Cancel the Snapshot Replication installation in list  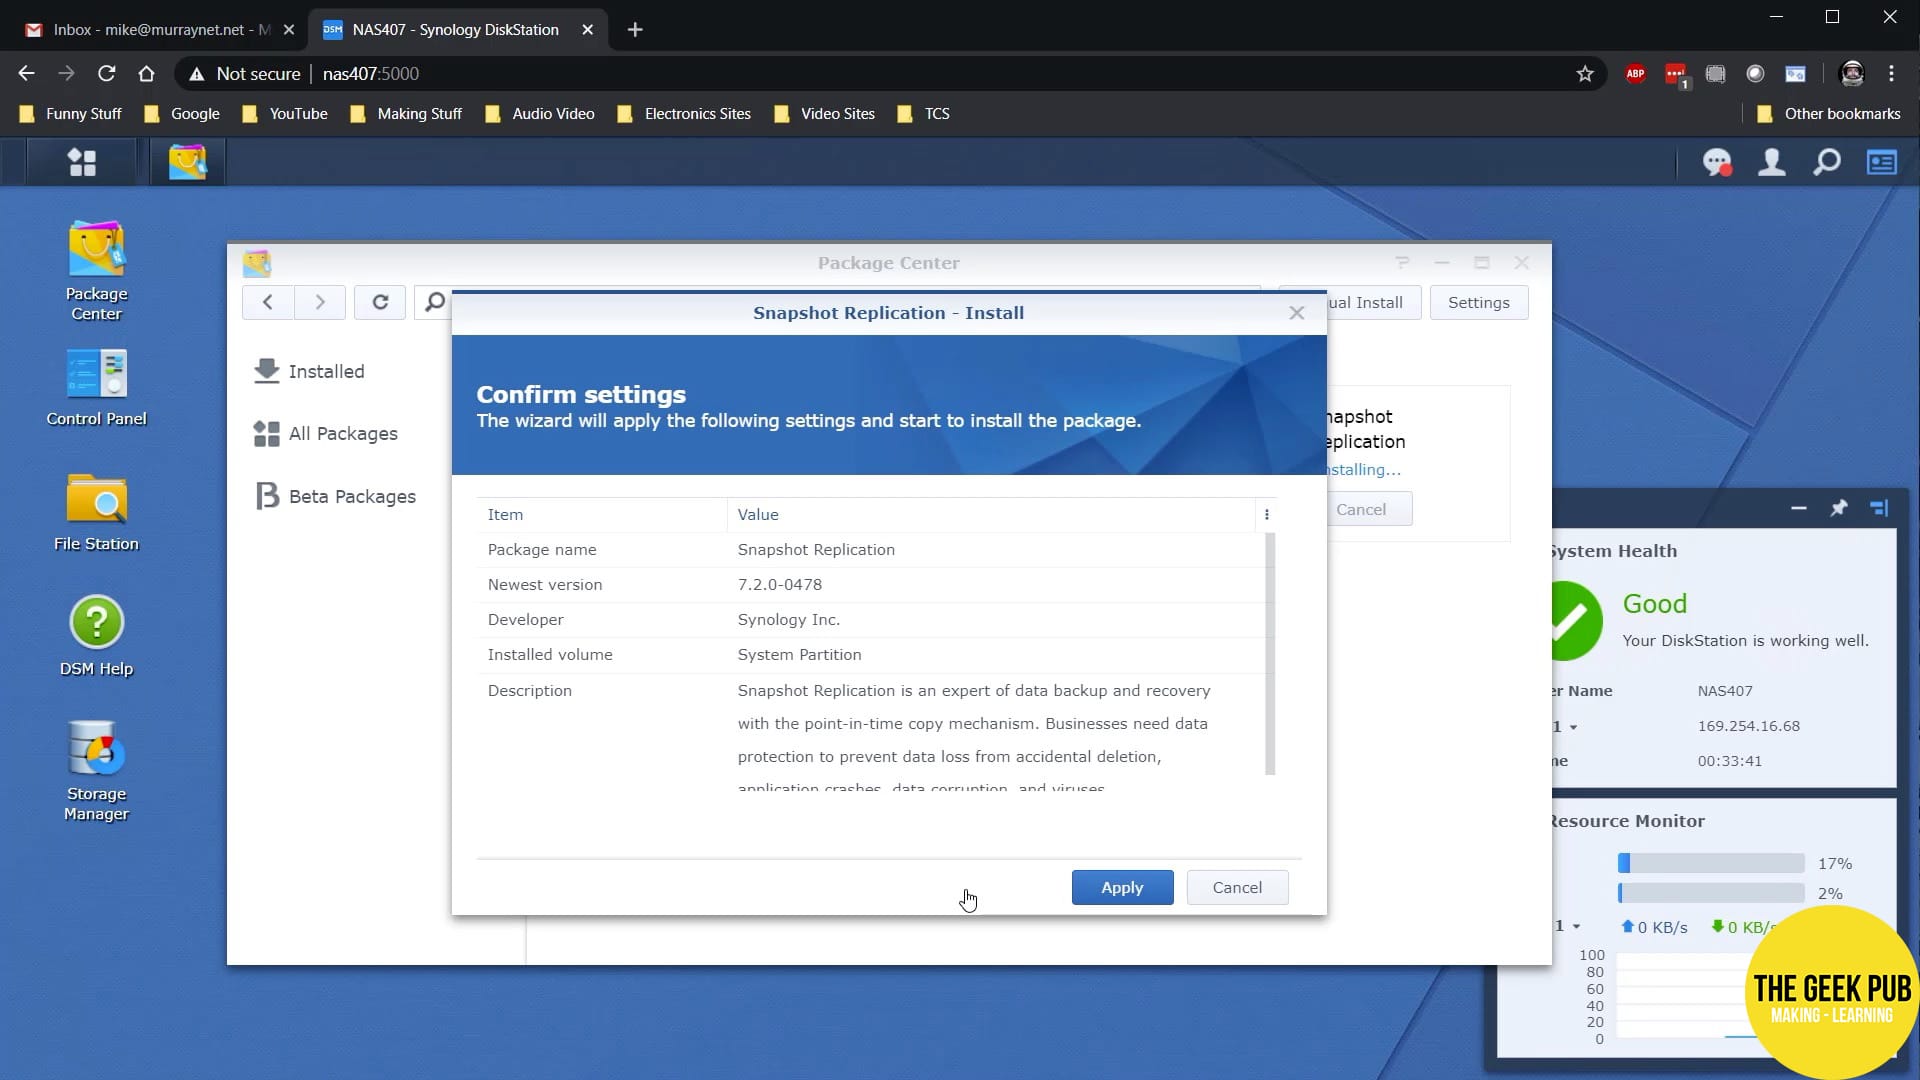point(1368,509)
